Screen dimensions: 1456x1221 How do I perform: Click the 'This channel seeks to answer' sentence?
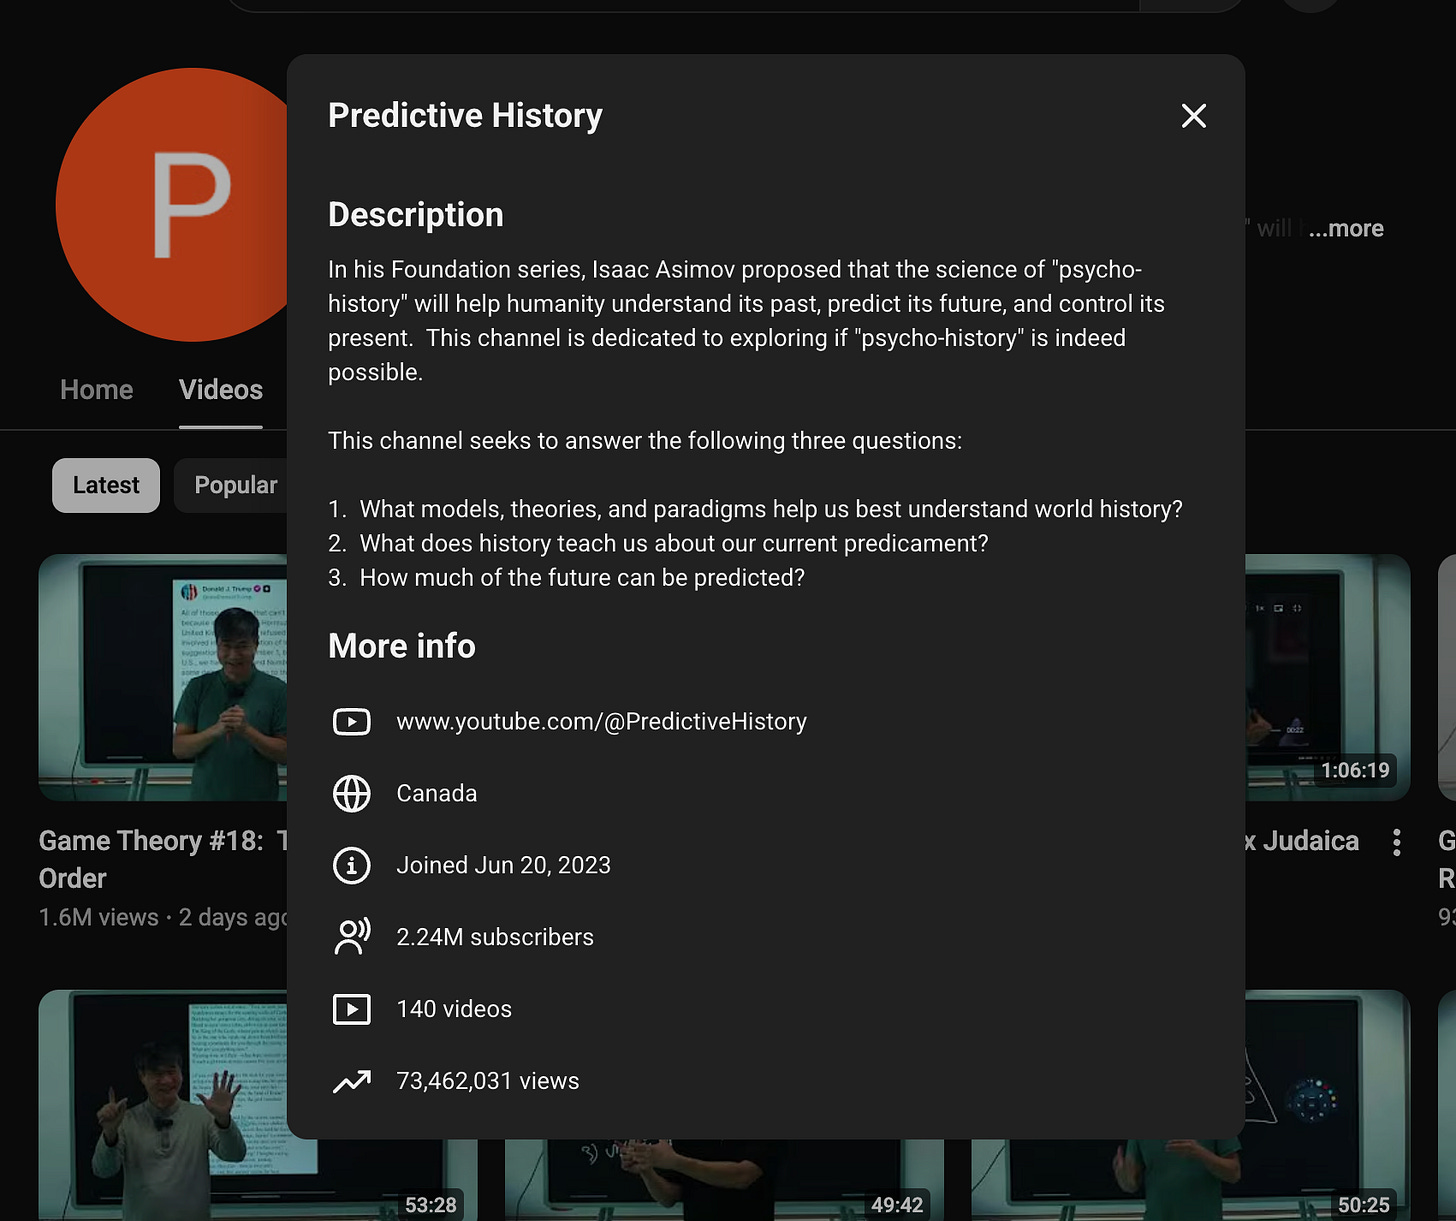point(645,441)
